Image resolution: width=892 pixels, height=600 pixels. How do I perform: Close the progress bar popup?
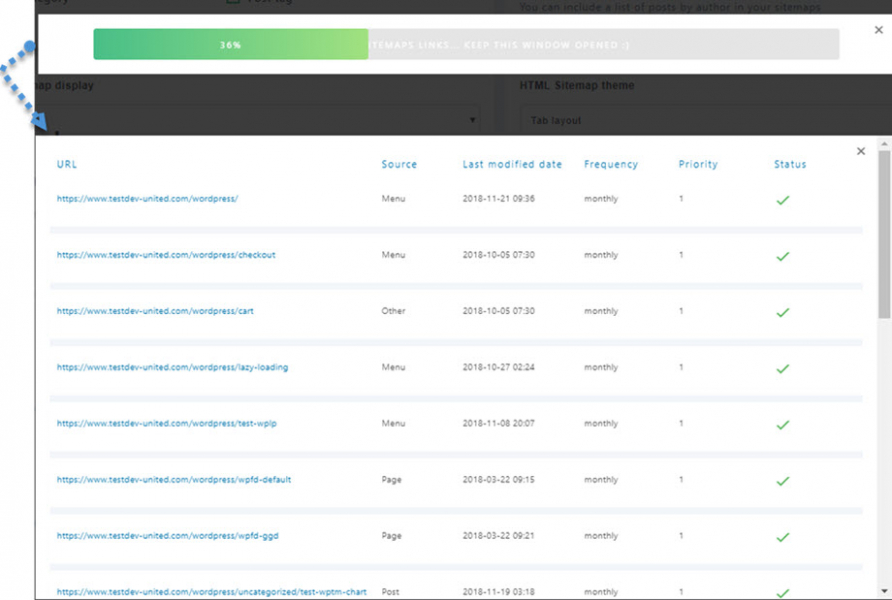pos(878,30)
